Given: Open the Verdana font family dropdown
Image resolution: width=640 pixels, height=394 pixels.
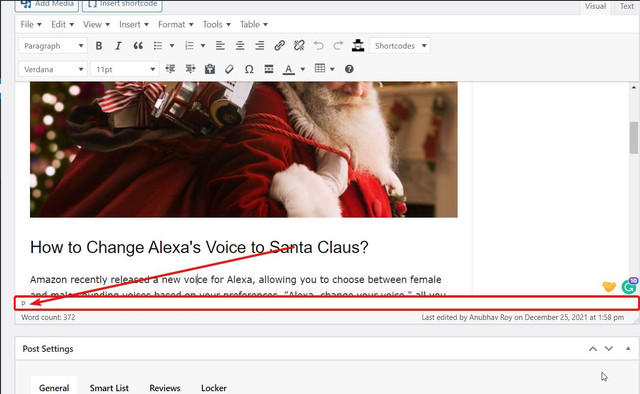Looking at the screenshot, I should point(53,69).
